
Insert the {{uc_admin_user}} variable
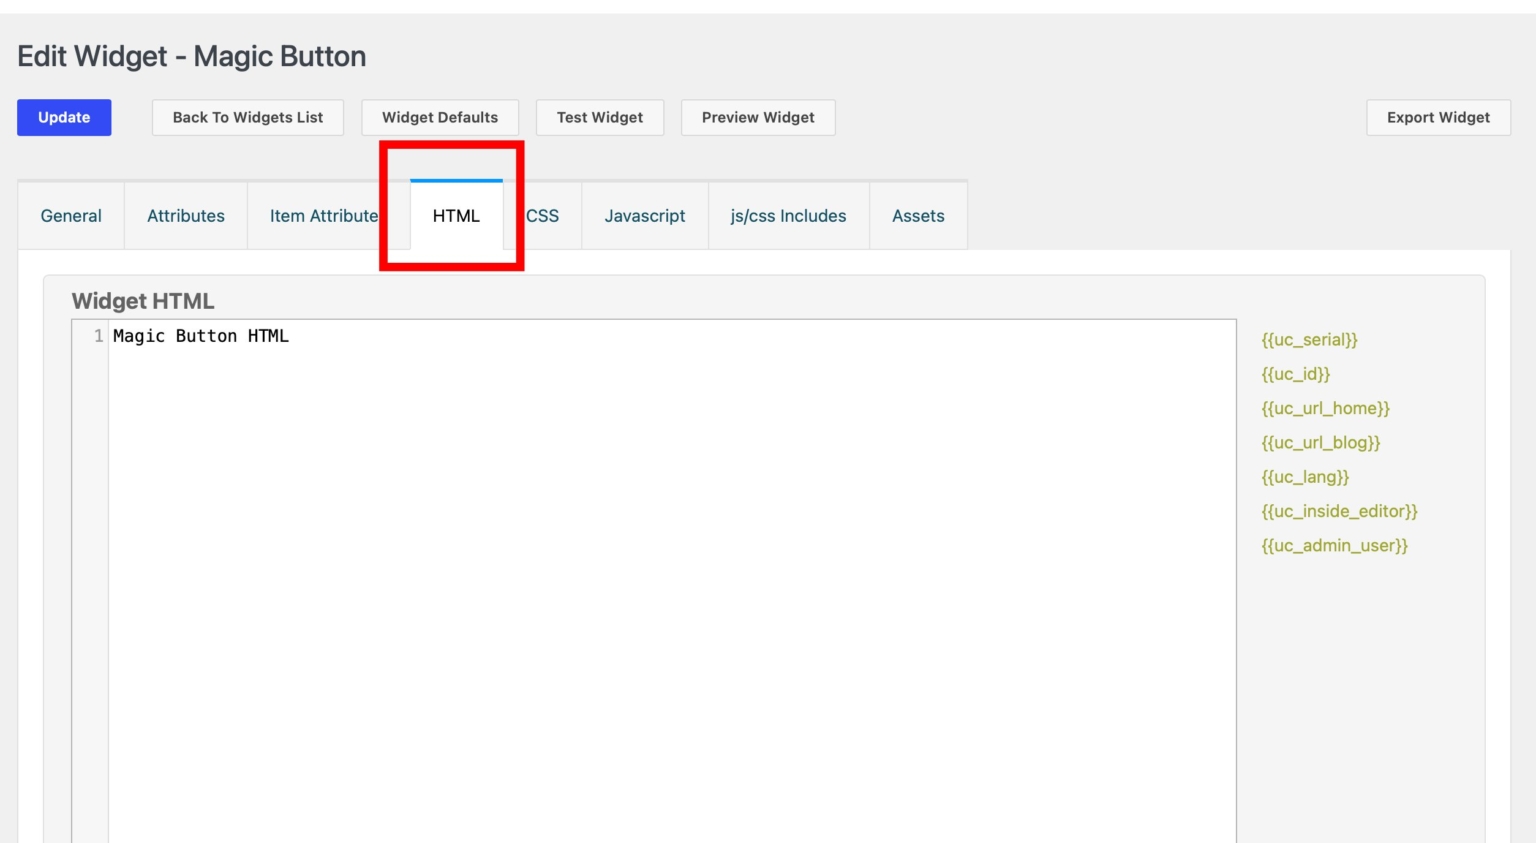point(1334,545)
